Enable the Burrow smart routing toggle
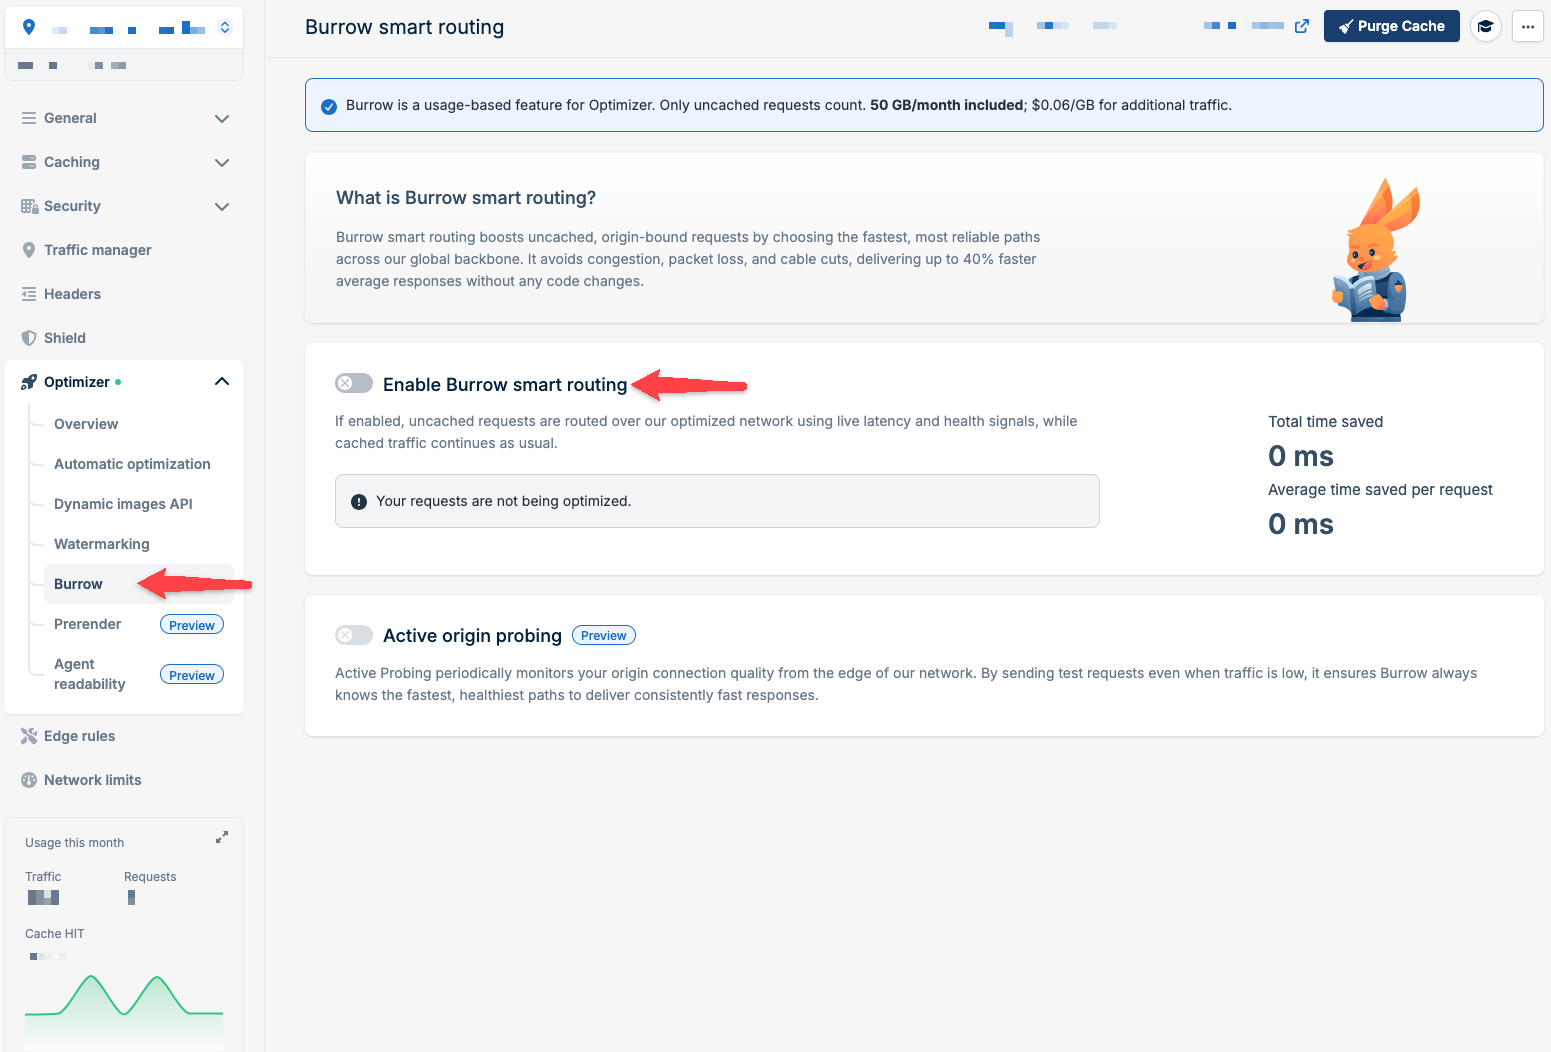The width and height of the screenshot is (1551, 1052). pyautogui.click(x=354, y=383)
